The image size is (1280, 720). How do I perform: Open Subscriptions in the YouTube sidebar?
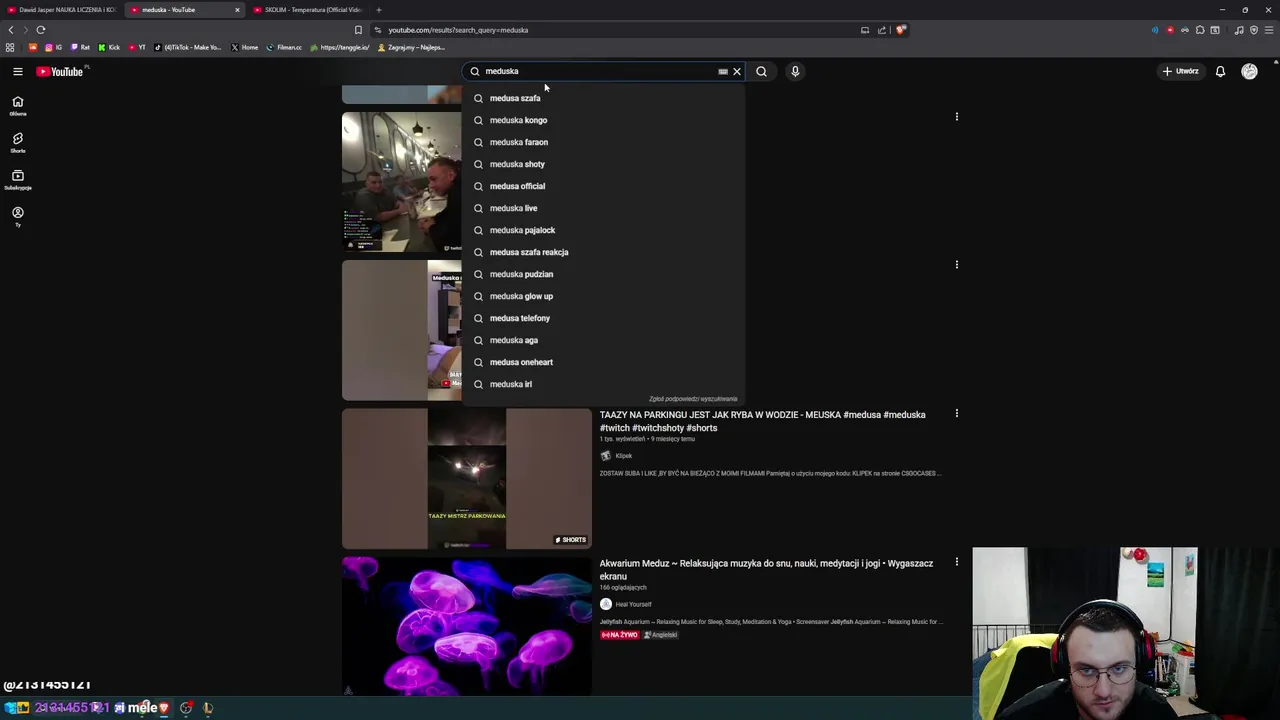pyautogui.click(x=17, y=180)
